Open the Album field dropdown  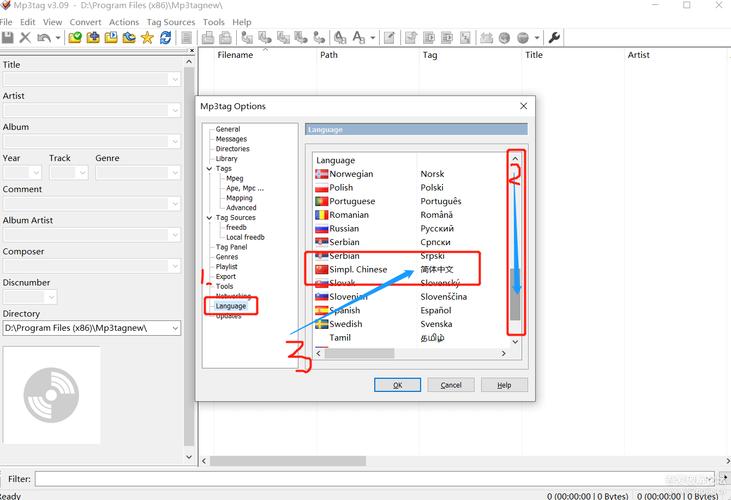point(175,142)
